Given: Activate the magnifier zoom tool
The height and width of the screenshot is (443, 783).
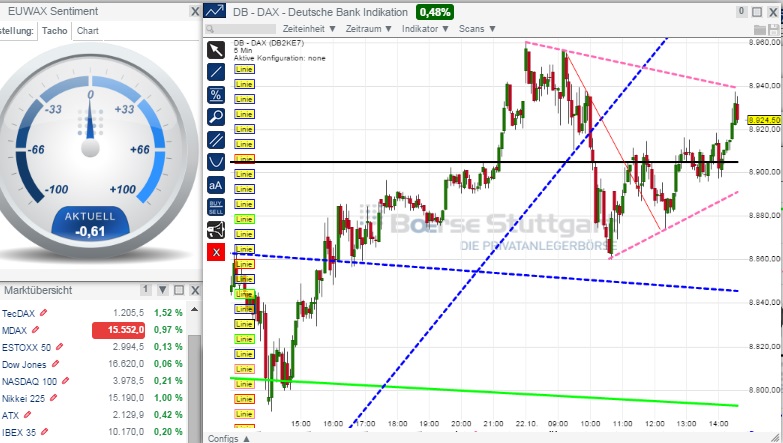Looking at the screenshot, I should 216,117.
